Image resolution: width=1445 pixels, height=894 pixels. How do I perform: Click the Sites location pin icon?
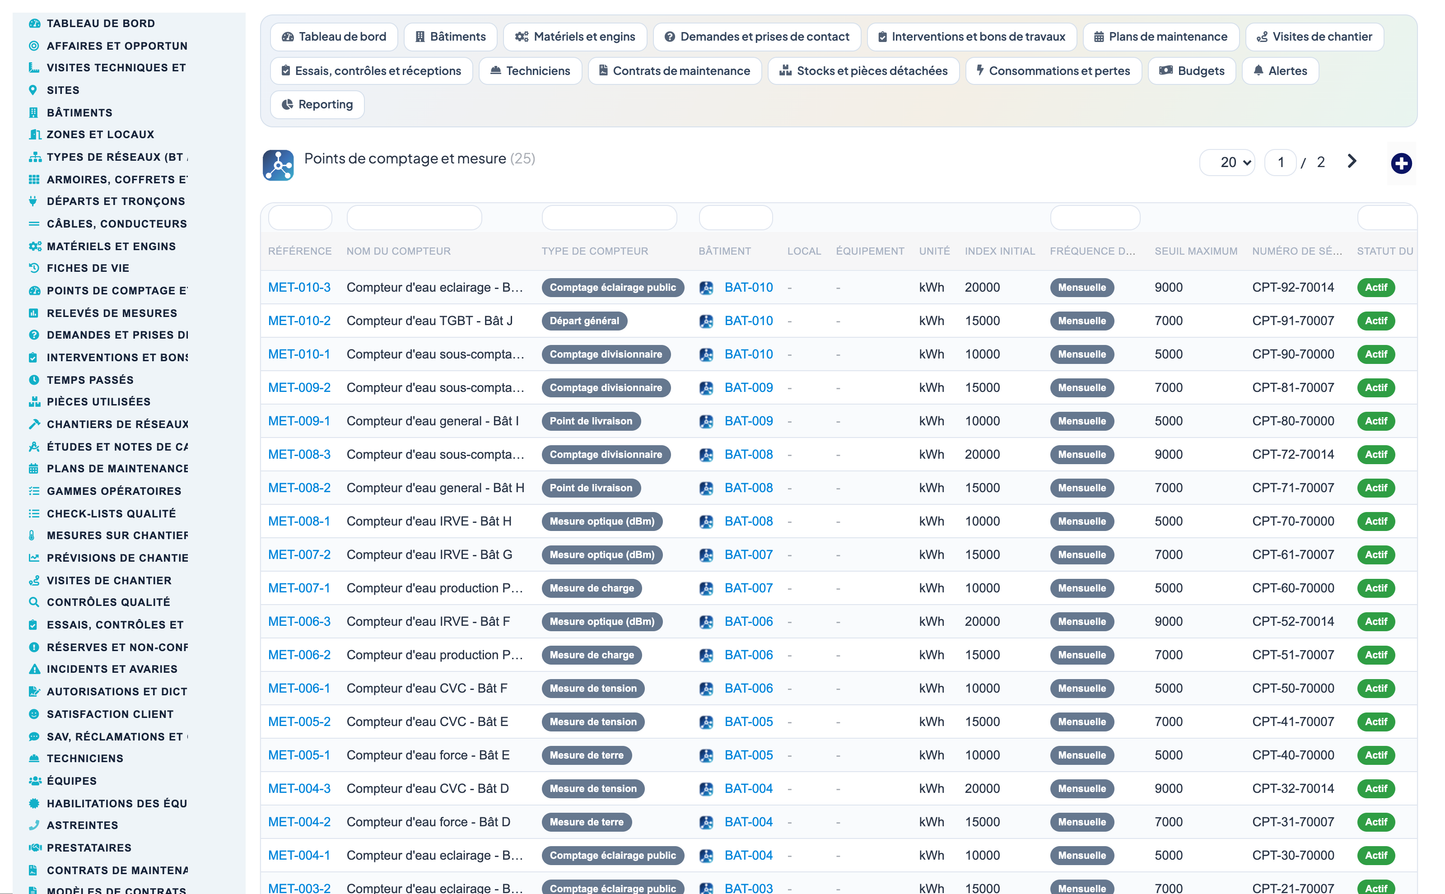click(34, 90)
